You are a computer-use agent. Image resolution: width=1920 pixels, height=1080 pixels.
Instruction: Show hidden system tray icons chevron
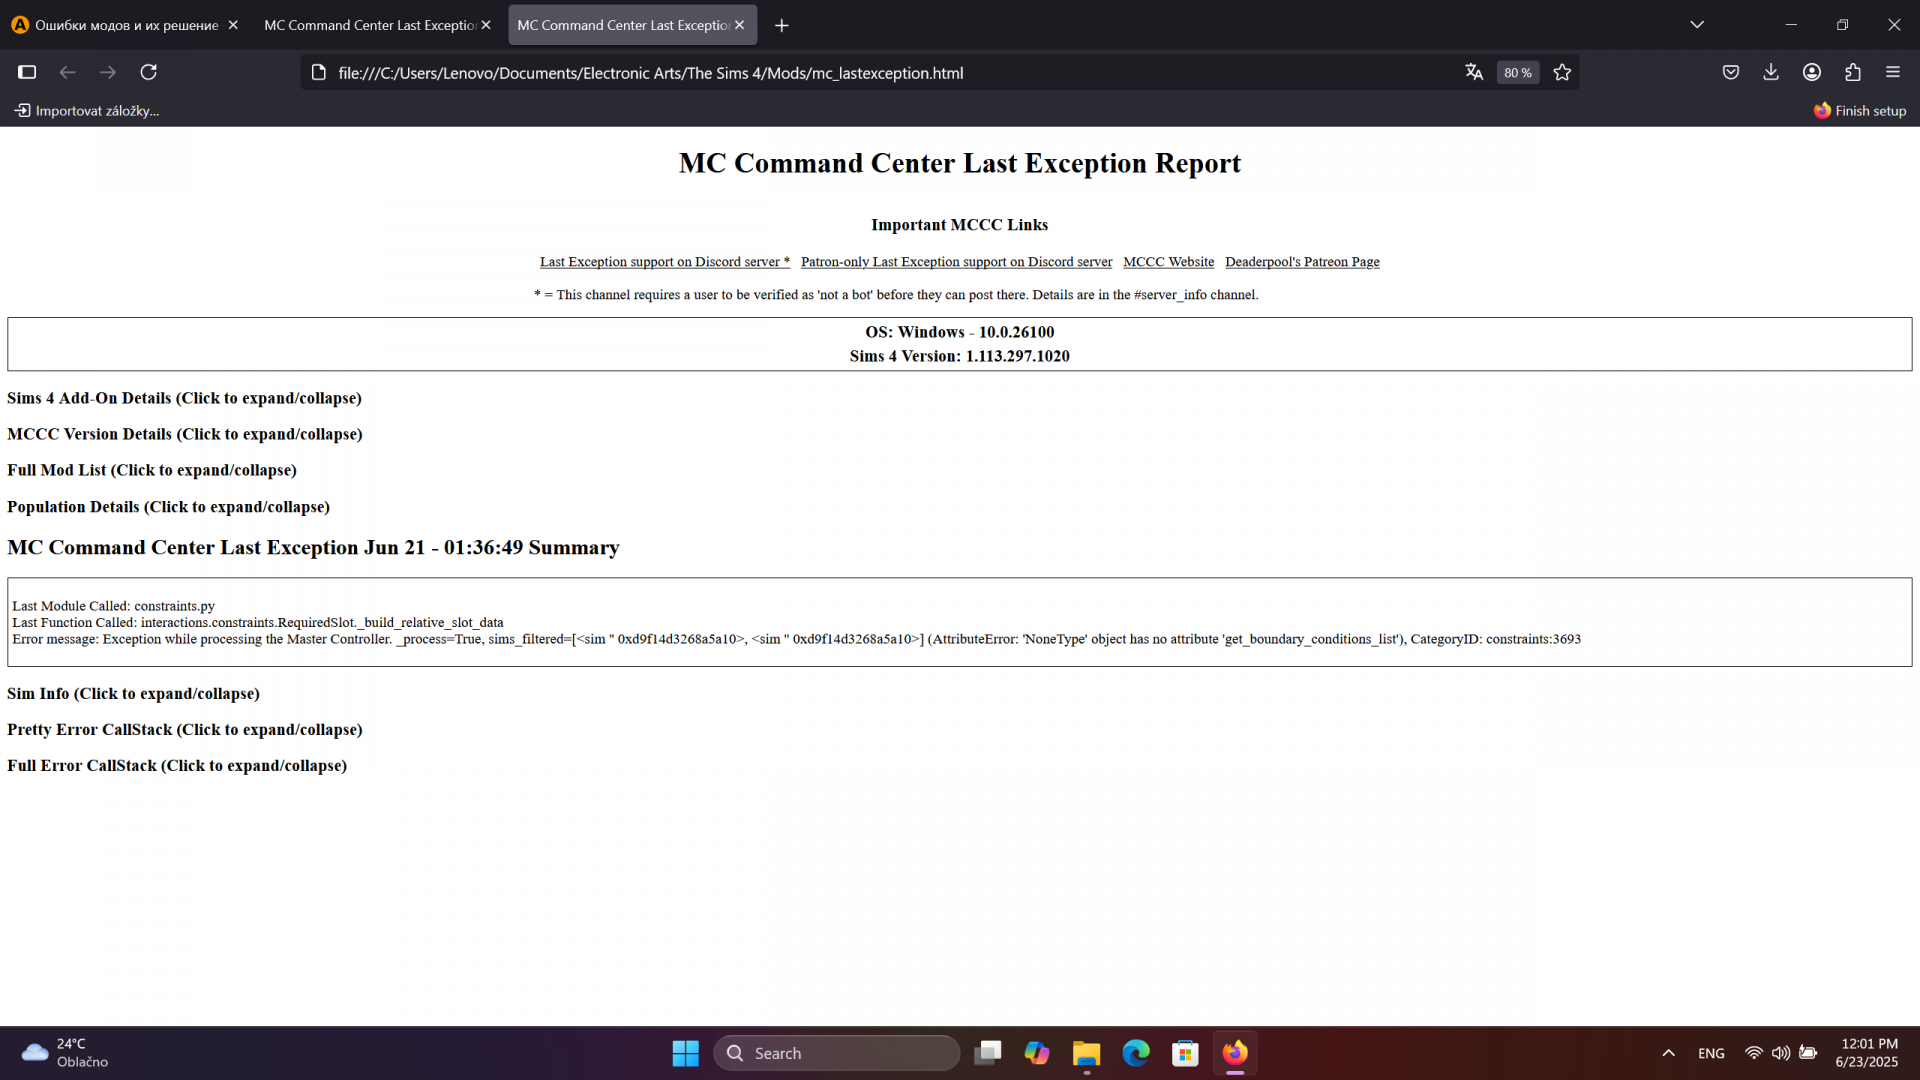1668,1053
